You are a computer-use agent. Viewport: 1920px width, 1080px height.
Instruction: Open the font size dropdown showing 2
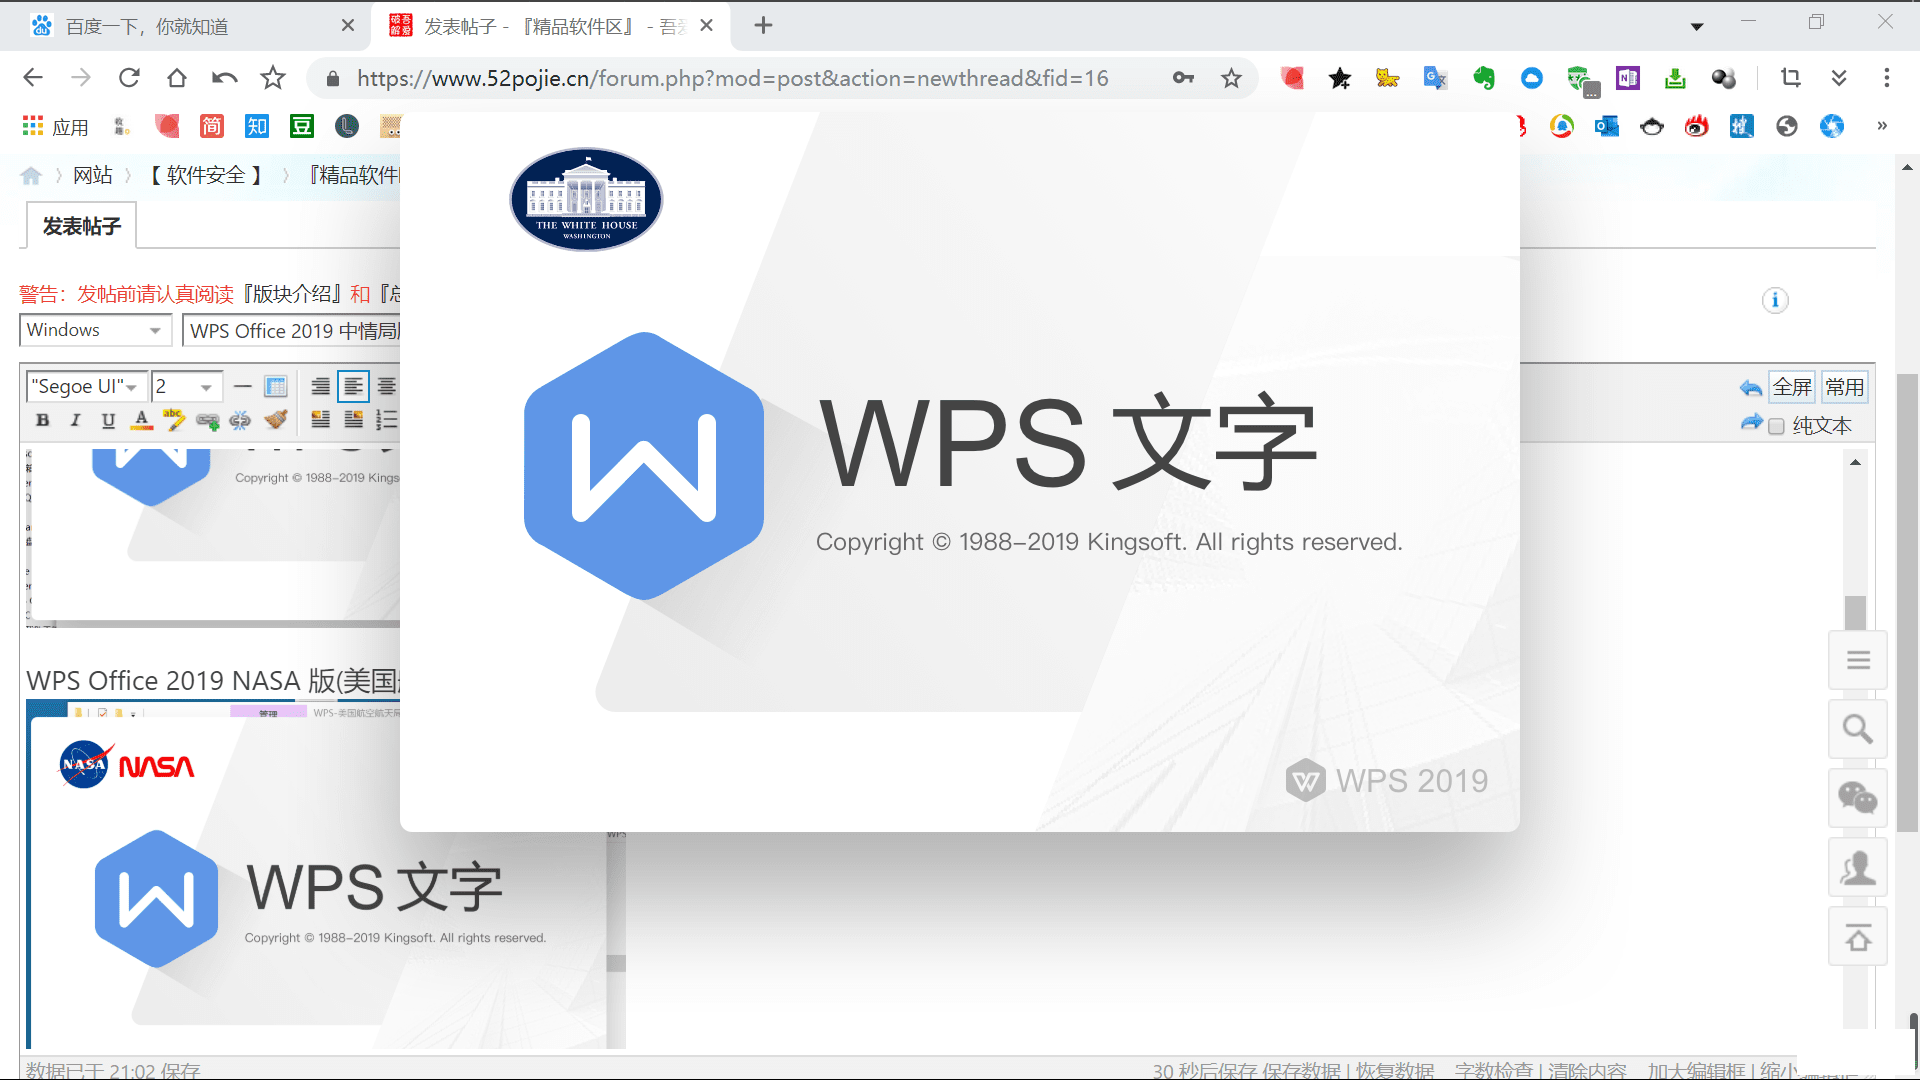tap(186, 386)
